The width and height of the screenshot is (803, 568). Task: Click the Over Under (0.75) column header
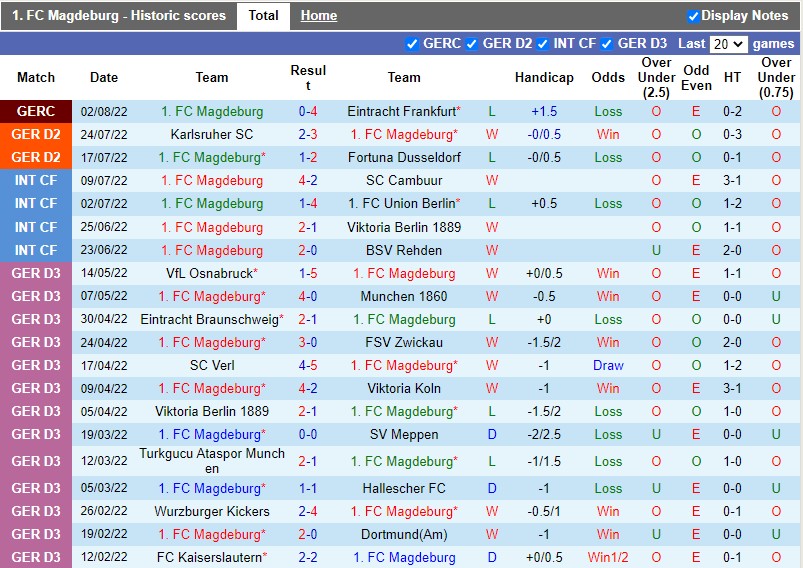point(776,77)
